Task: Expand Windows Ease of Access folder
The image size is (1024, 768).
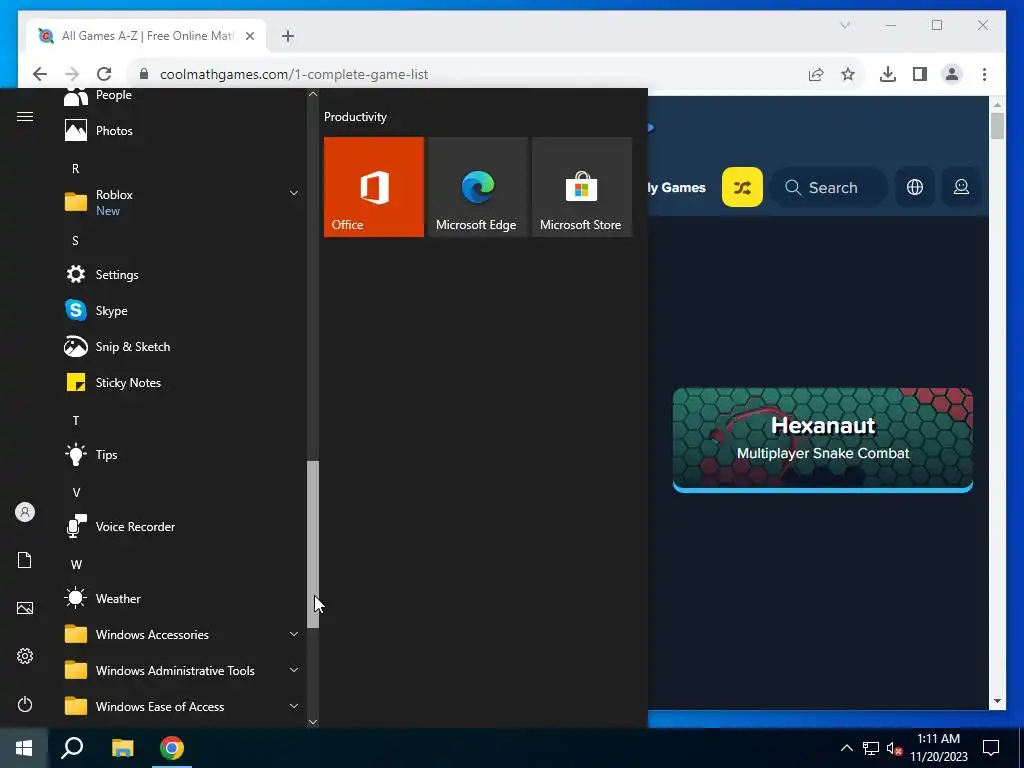Action: tap(181, 706)
